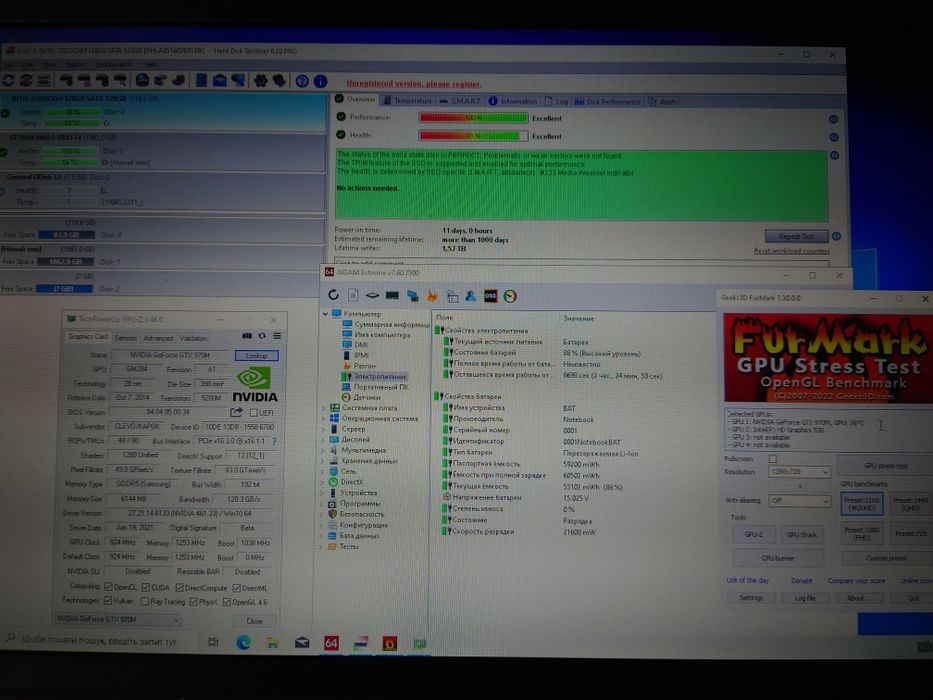Open the Anti-aliasing dropdown in FurMark

(799, 501)
